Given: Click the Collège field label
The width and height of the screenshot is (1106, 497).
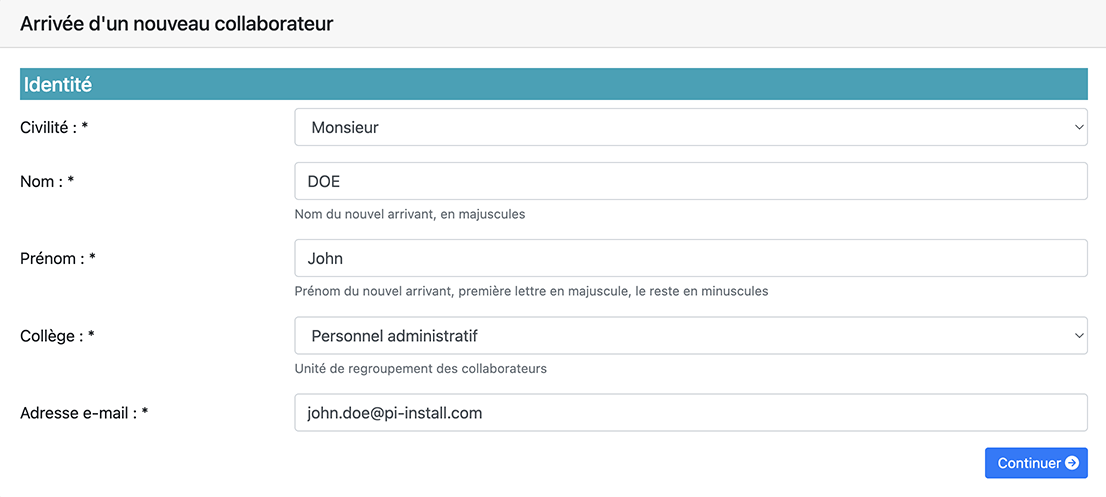Looking at the screenshot, I should (50, 336).
